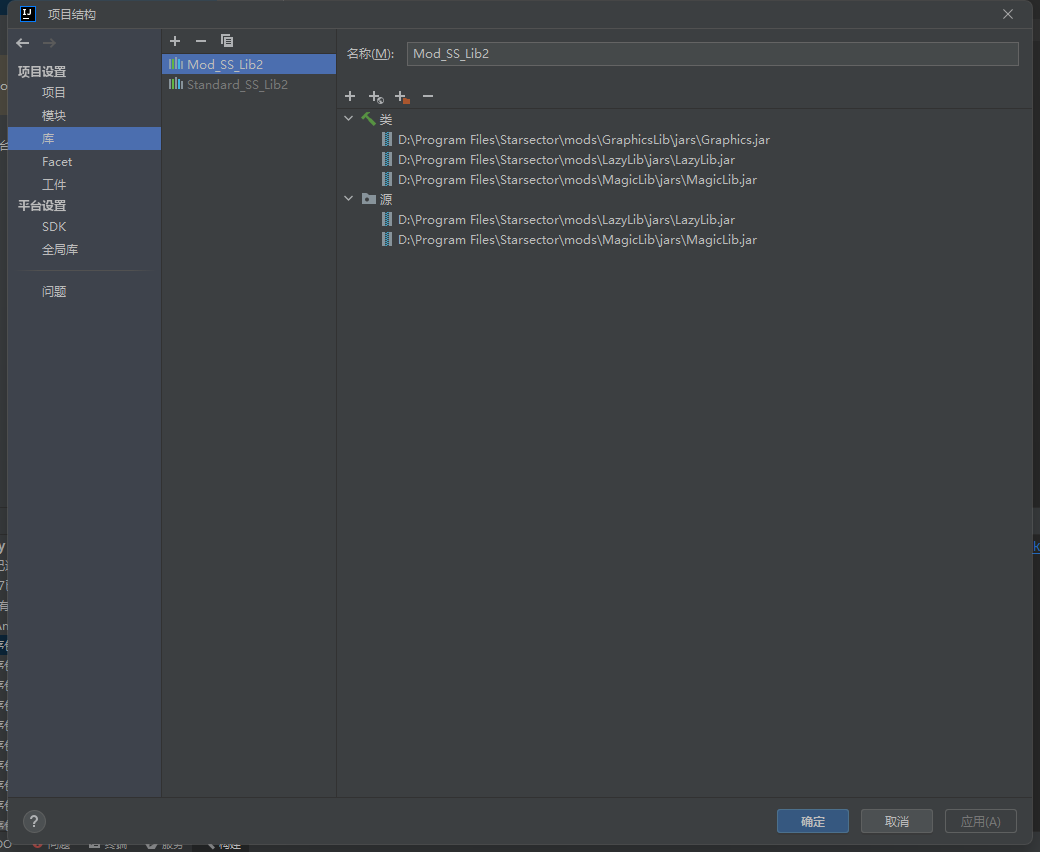The height and width of the screenshot is (852, 1040).
Task: Open the 全局库 global libraries section
Action: point(60,250)
